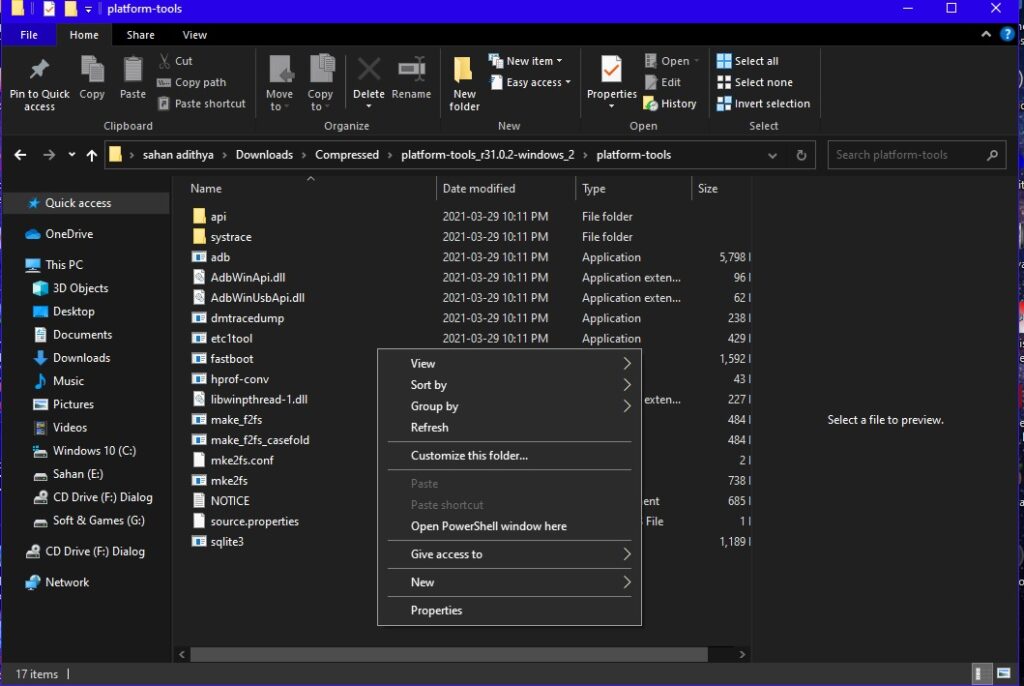
Task: Expand the Sort by submenu
Action: (509, 385)
